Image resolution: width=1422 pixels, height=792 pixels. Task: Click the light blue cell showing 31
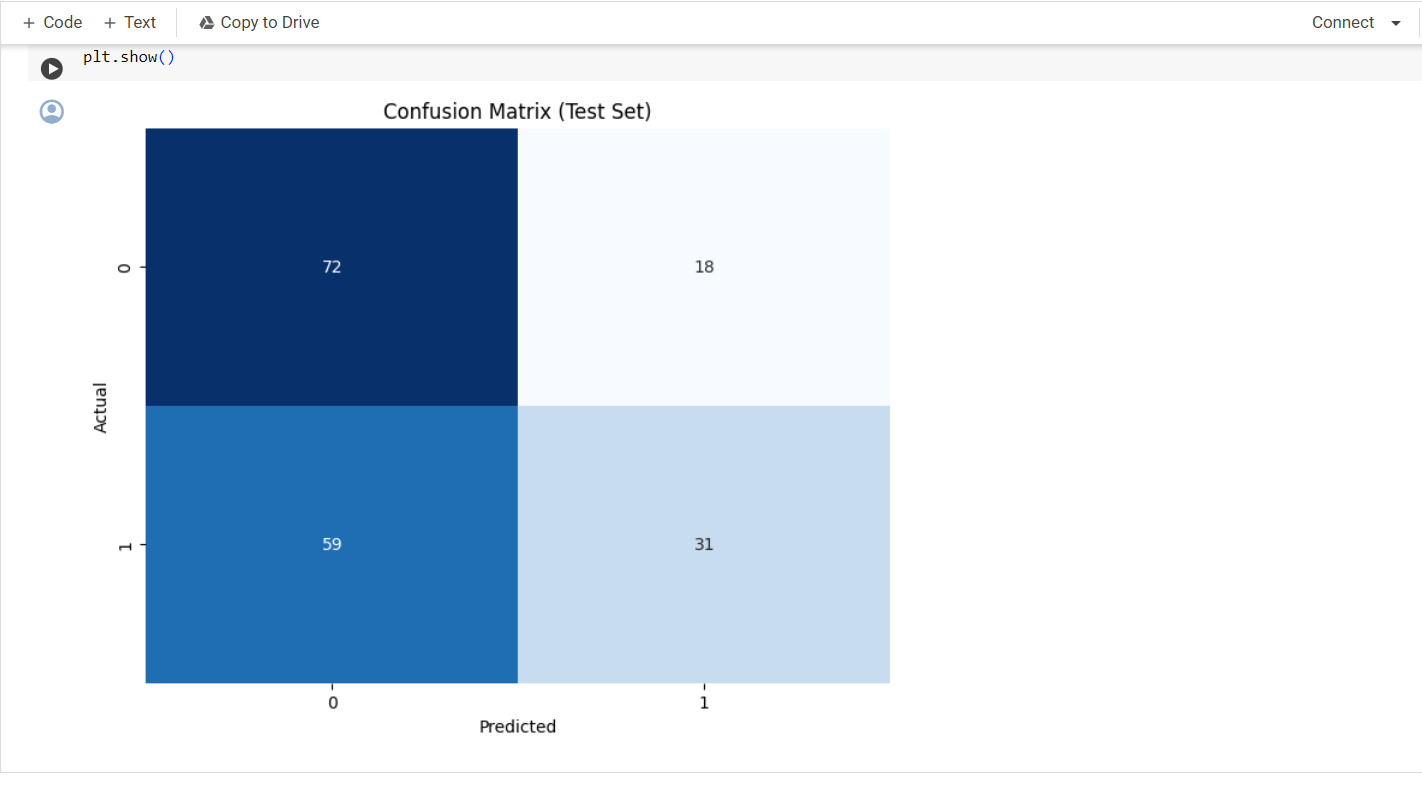(x=704, y=545)
